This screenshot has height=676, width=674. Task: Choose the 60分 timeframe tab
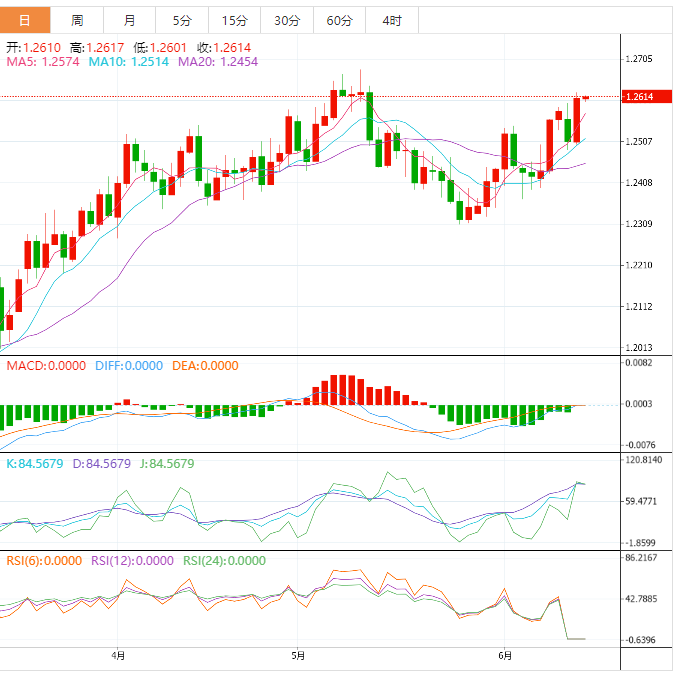coord(339,20)
